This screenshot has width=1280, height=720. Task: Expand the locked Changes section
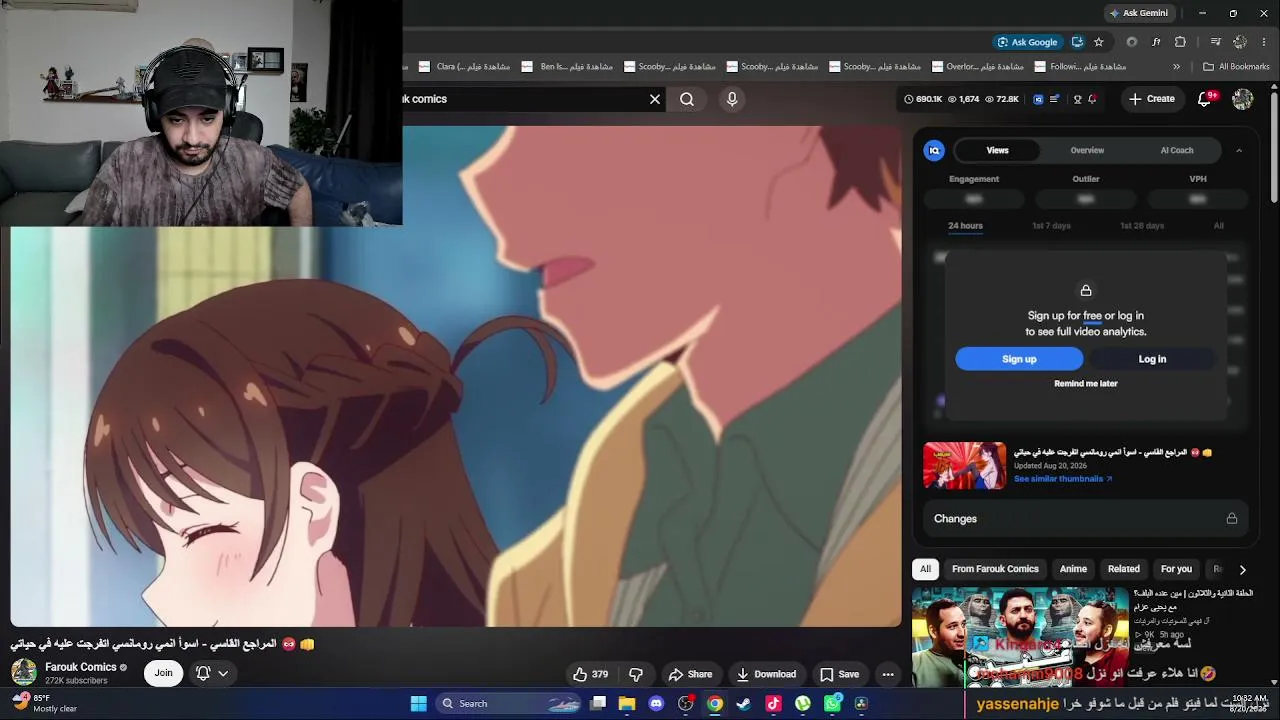point(1086,519)
